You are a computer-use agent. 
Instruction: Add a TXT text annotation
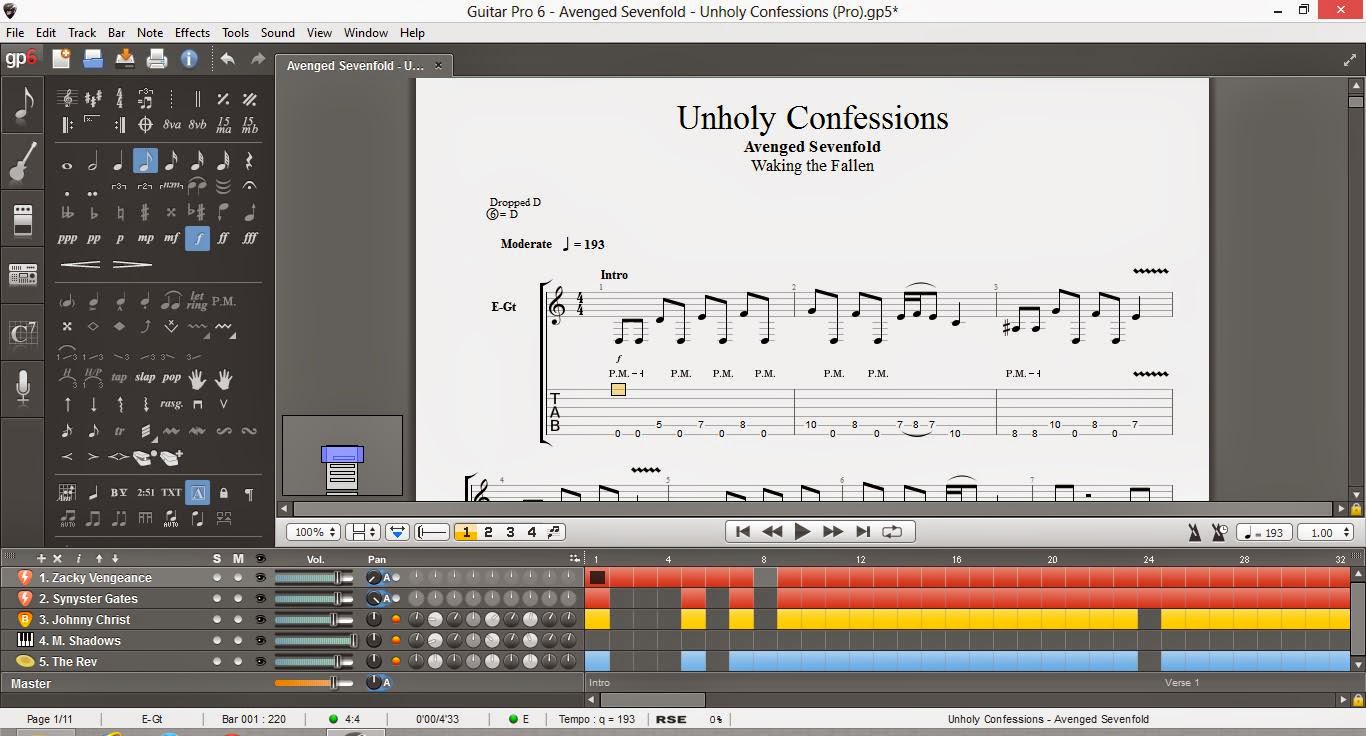(x=171, y=493)
